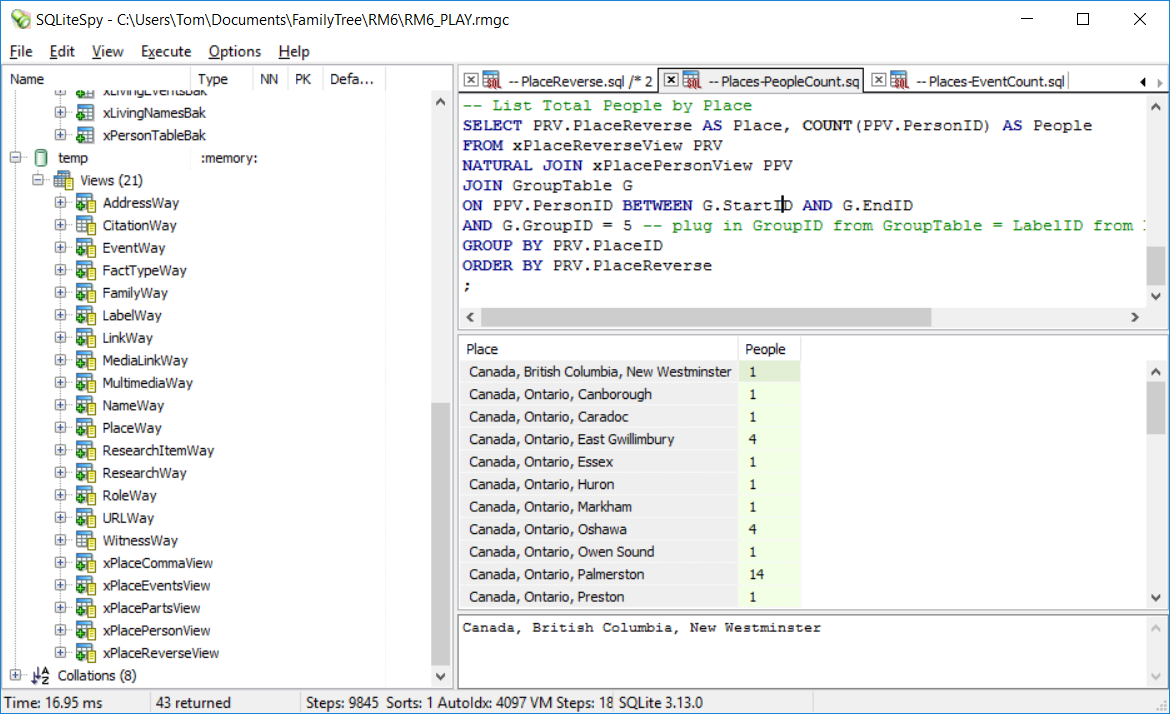The height and width of the screenshot is (714, 1170).
Task: Expand the xPlaceCommaView node
Action: [x=60, y=563]
